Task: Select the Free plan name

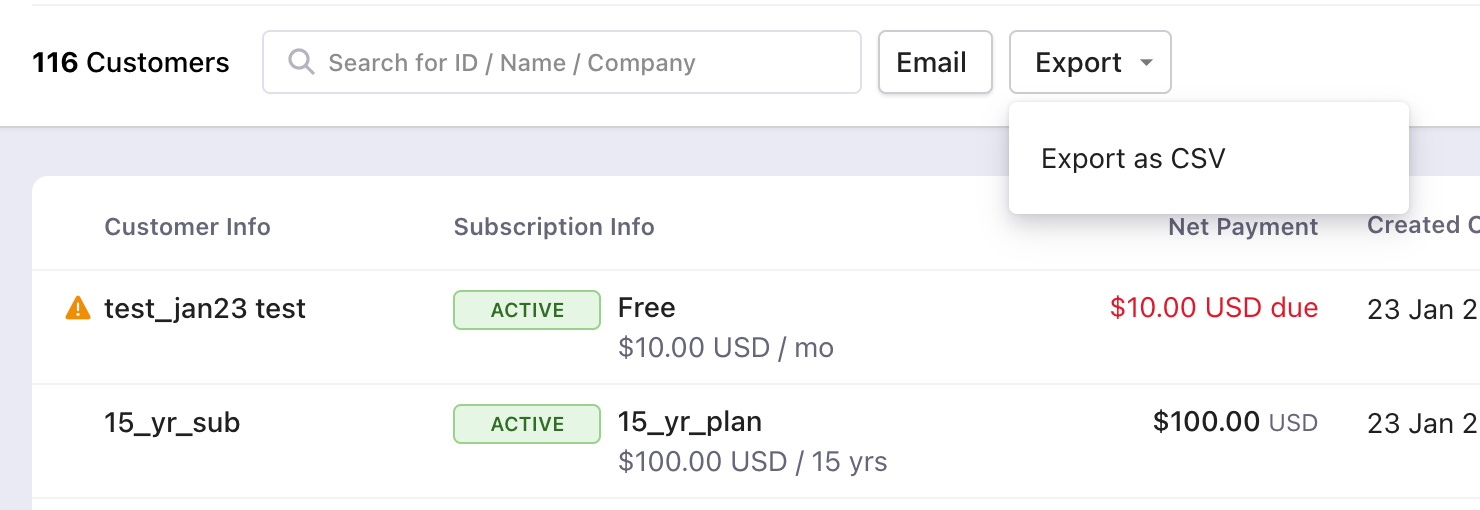Action: click(646, 307)
